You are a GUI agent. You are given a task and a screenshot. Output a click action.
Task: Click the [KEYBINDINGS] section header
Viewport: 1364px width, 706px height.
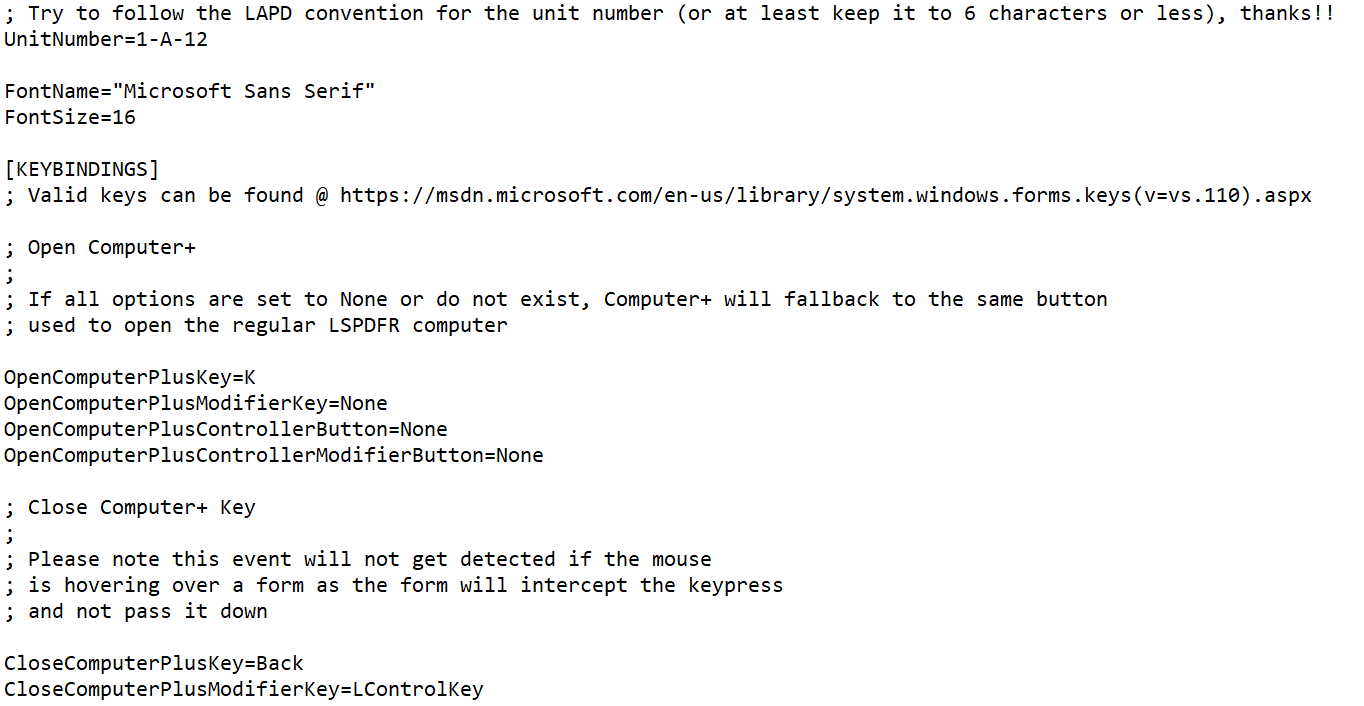(x=81, y=169)
